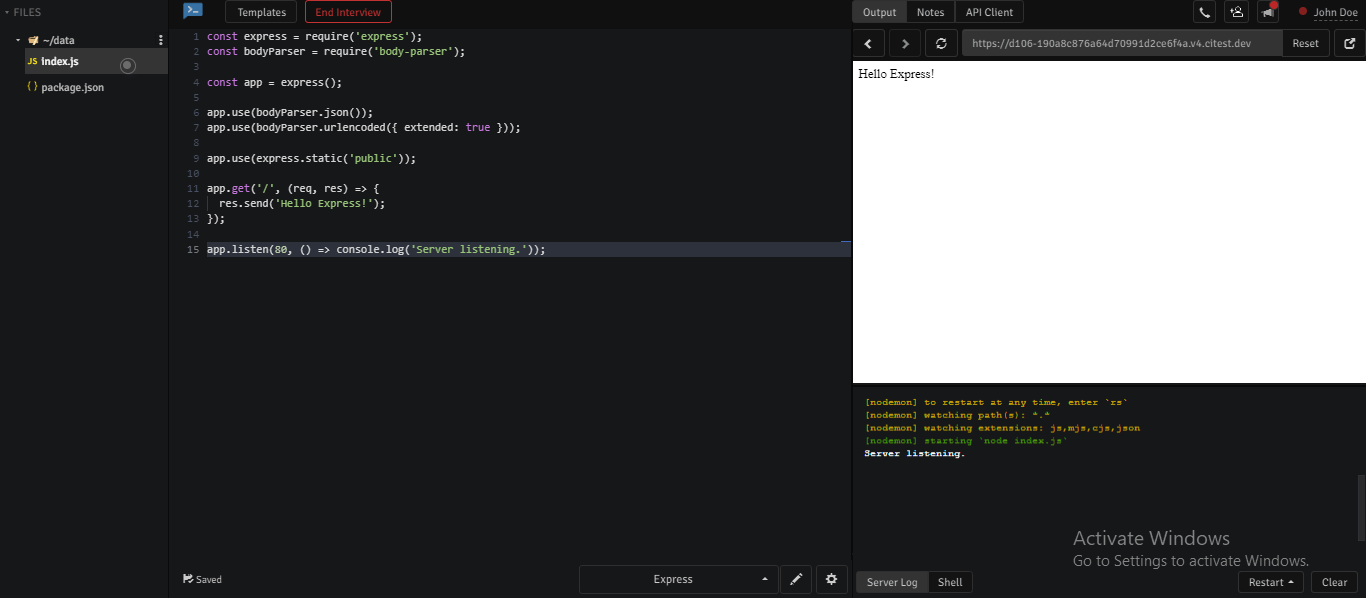
Task: Clear the server log output
Action: 1335,582
